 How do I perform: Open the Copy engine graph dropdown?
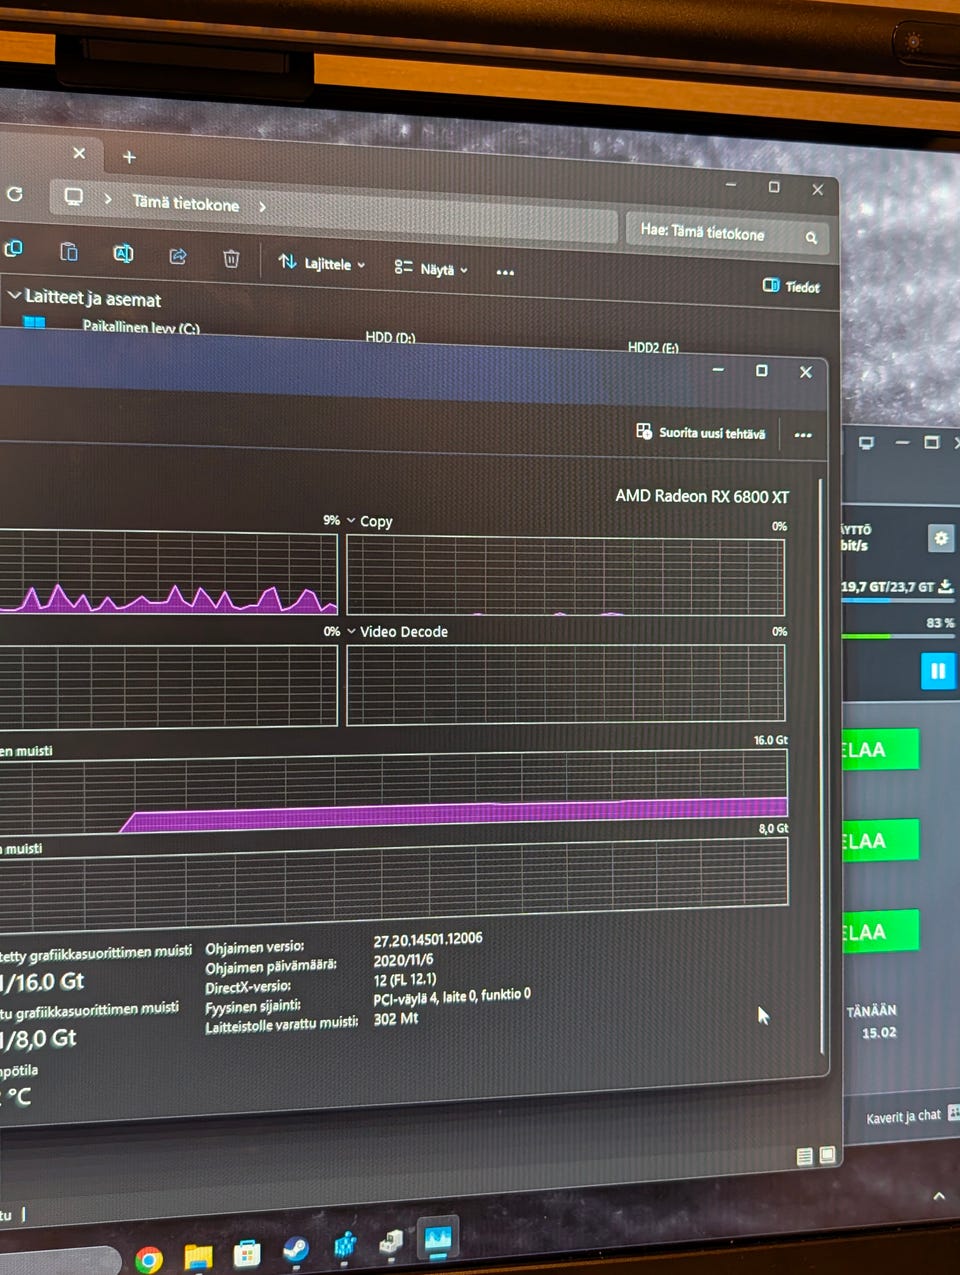(351, 521)
